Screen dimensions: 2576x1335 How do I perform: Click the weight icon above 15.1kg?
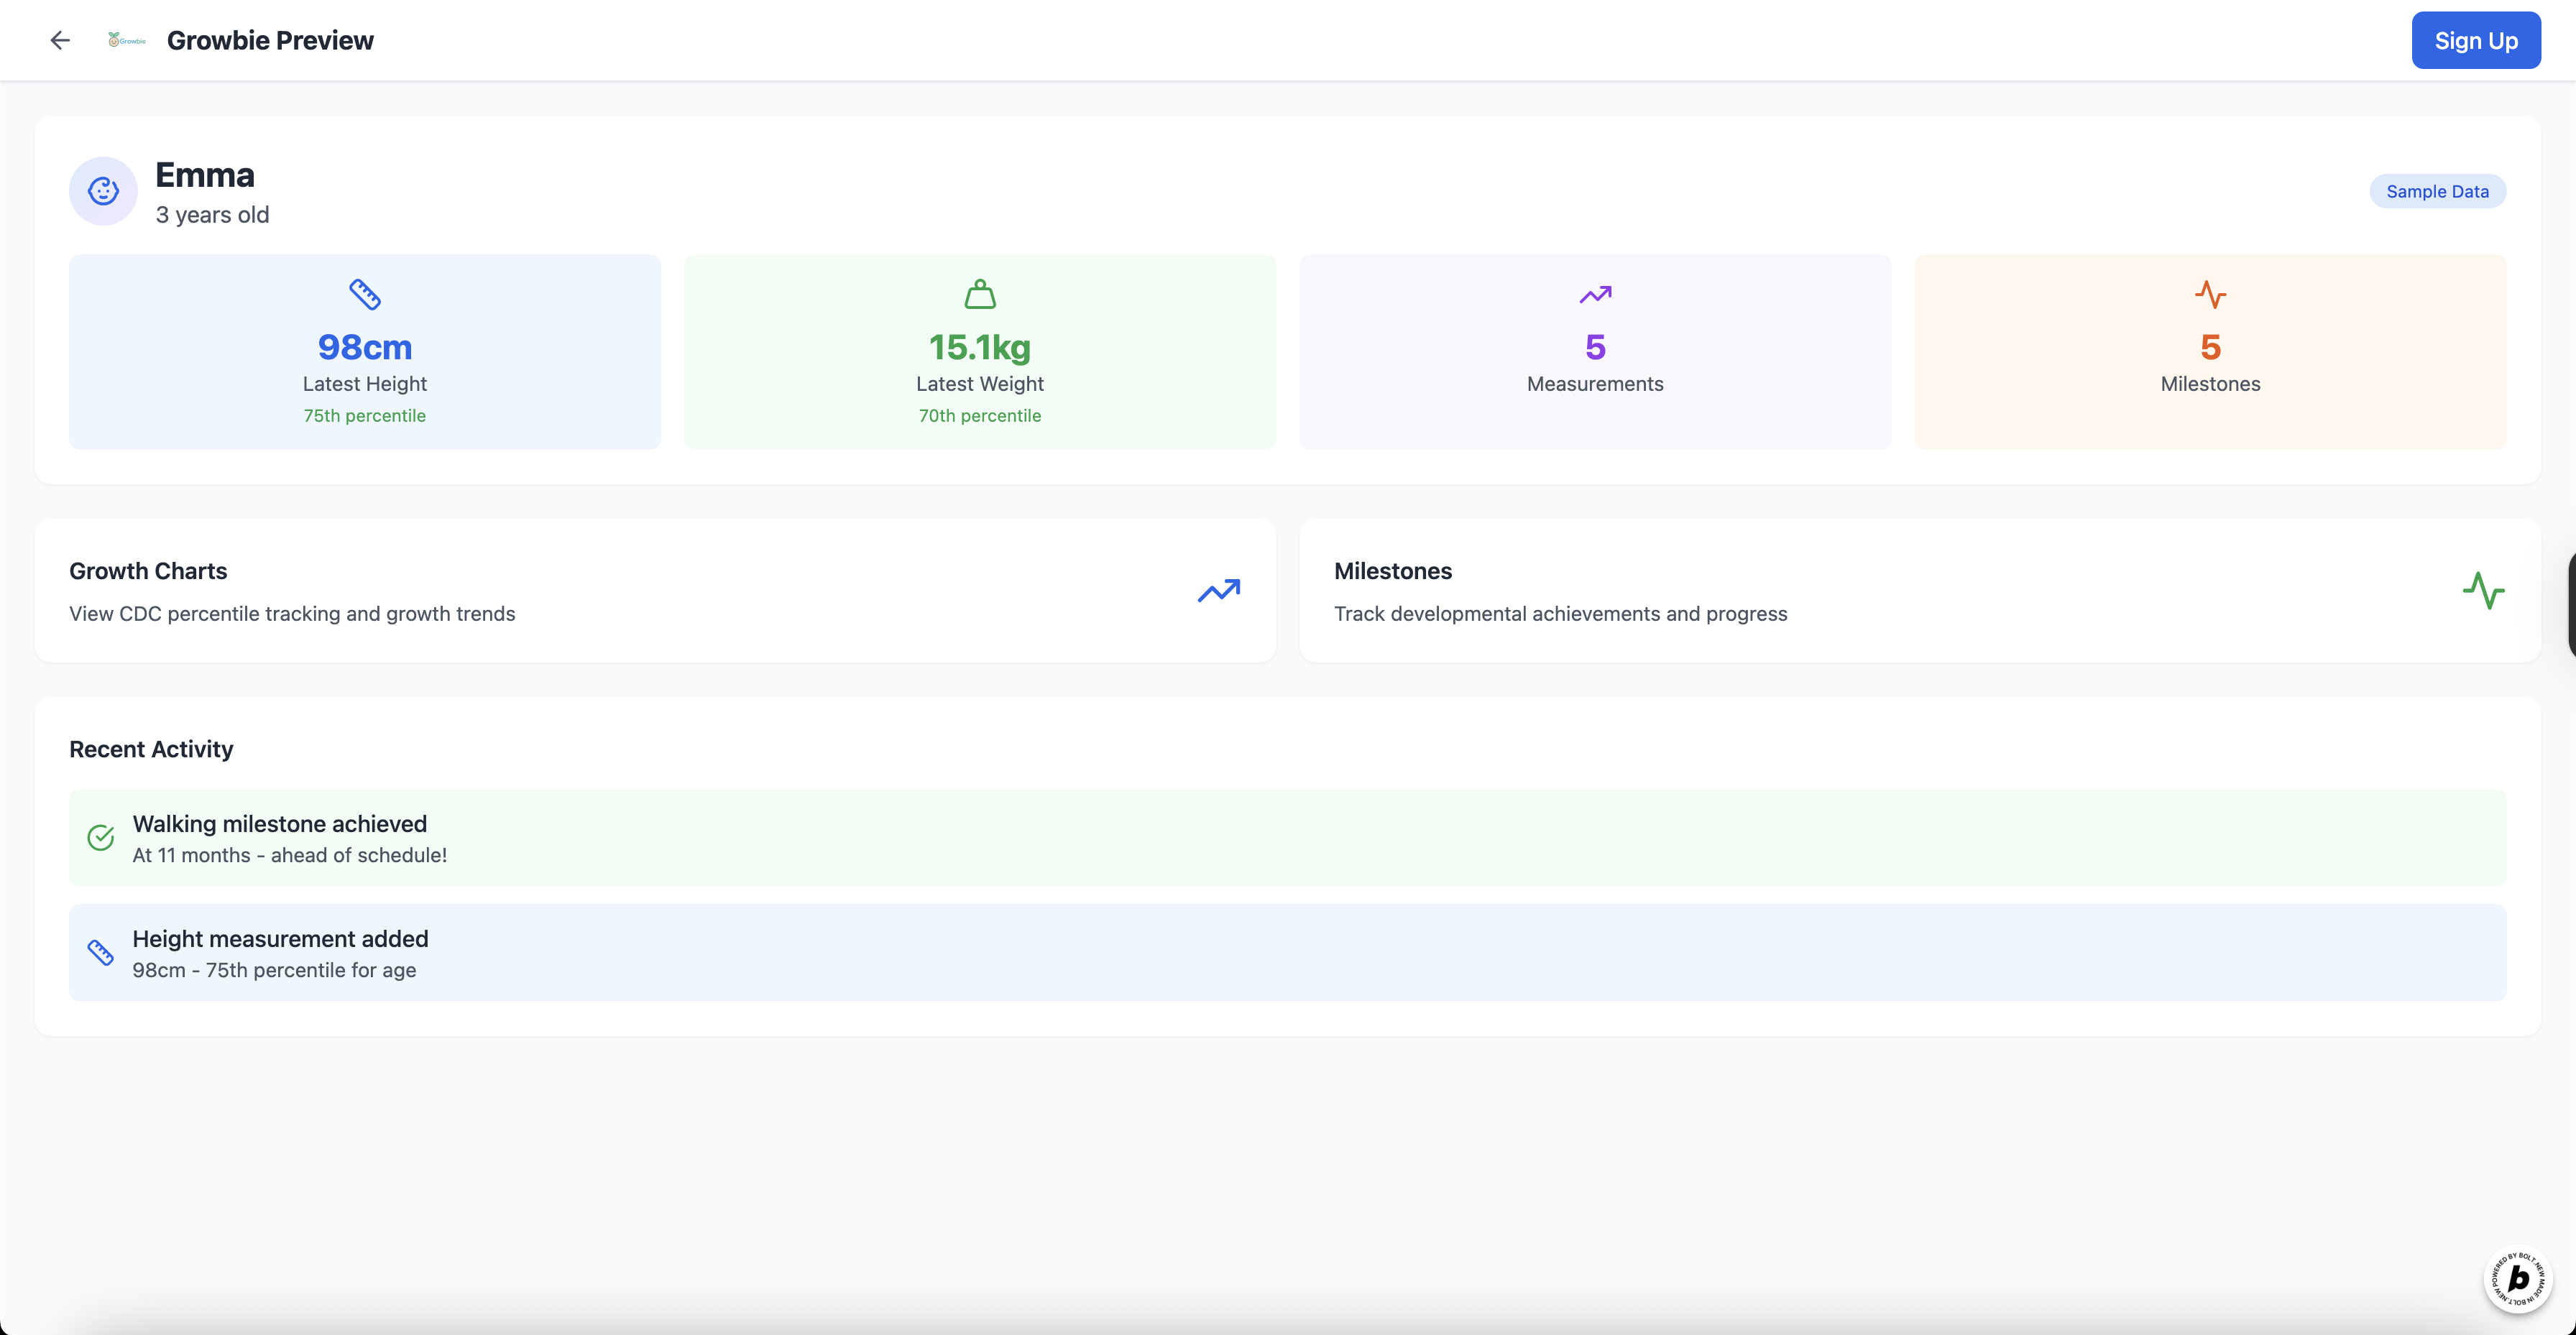[x=979, y=294]
